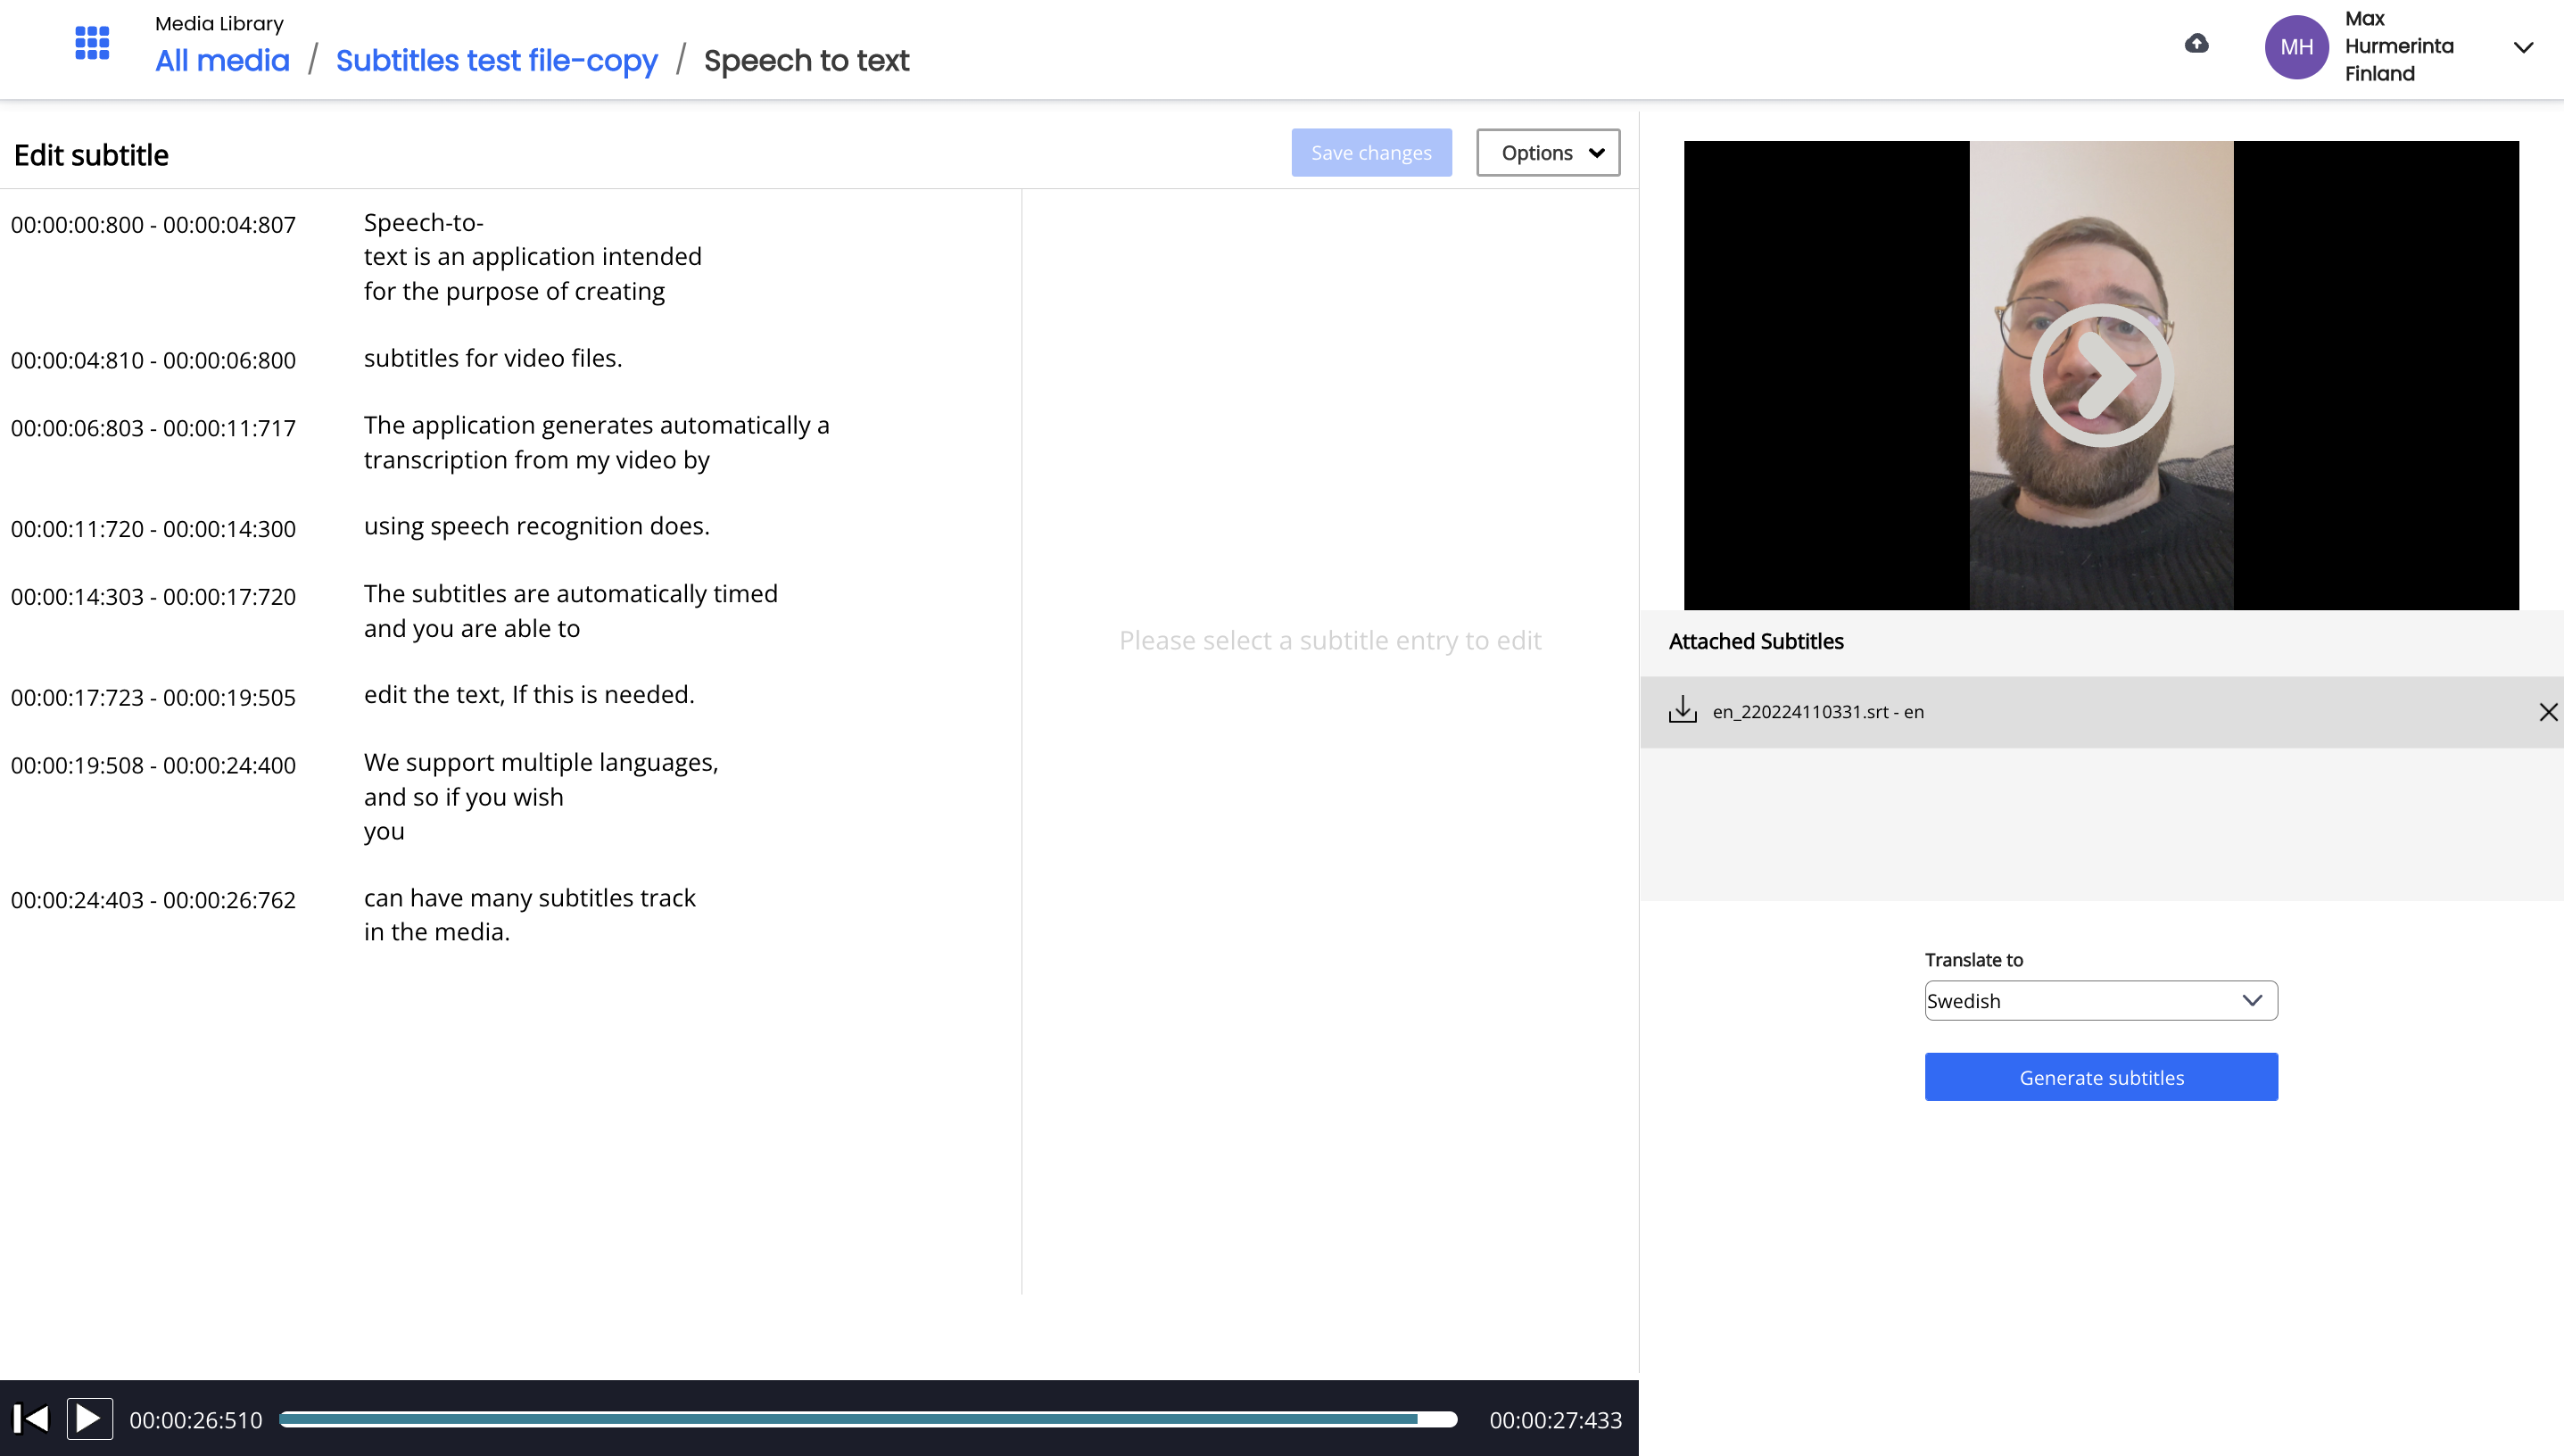Open the Translate to language dropdown
This screenshot has height=1456, width=2564.
pyautogui.click(x=2101, y=1000)
